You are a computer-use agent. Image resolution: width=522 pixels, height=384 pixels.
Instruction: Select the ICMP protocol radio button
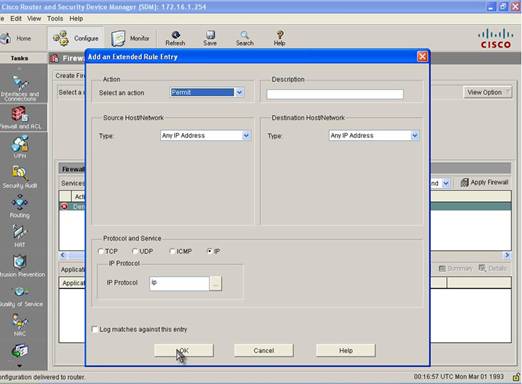(172, 251)
